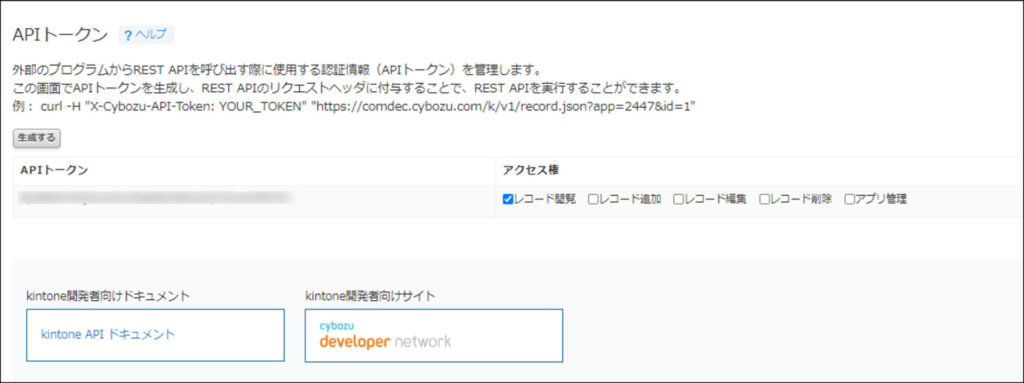Click the アプリ管理 label text
Image resolution: width=1024 pixels, height=383 pixels.
(881, 199)
